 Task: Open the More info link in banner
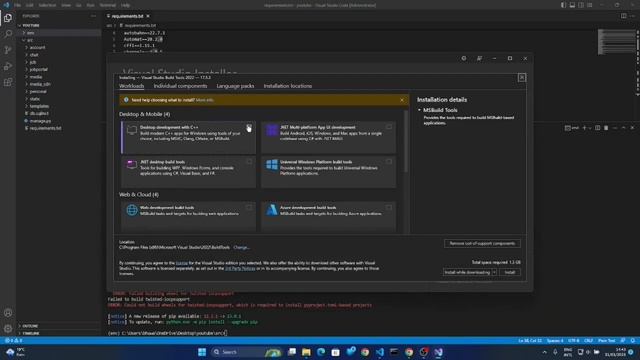[x=204, y=100]
